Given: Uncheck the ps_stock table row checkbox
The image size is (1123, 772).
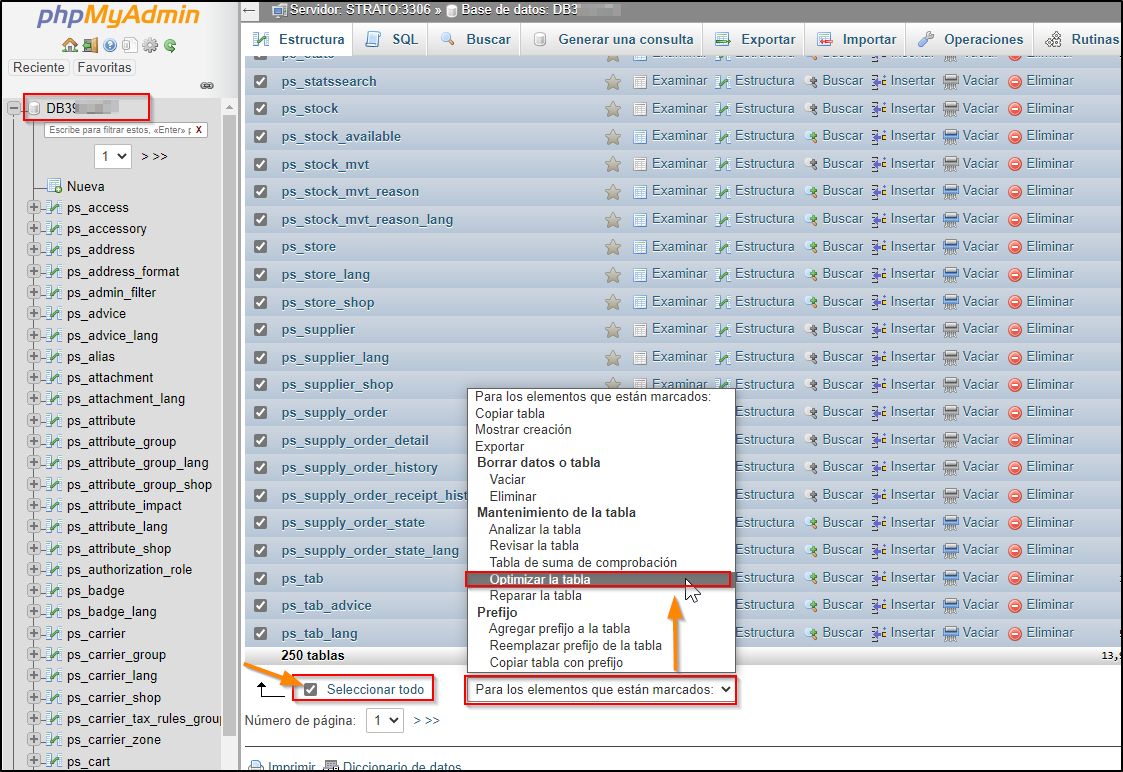Looking at the screenshot, I should click(x=260, y=108).
